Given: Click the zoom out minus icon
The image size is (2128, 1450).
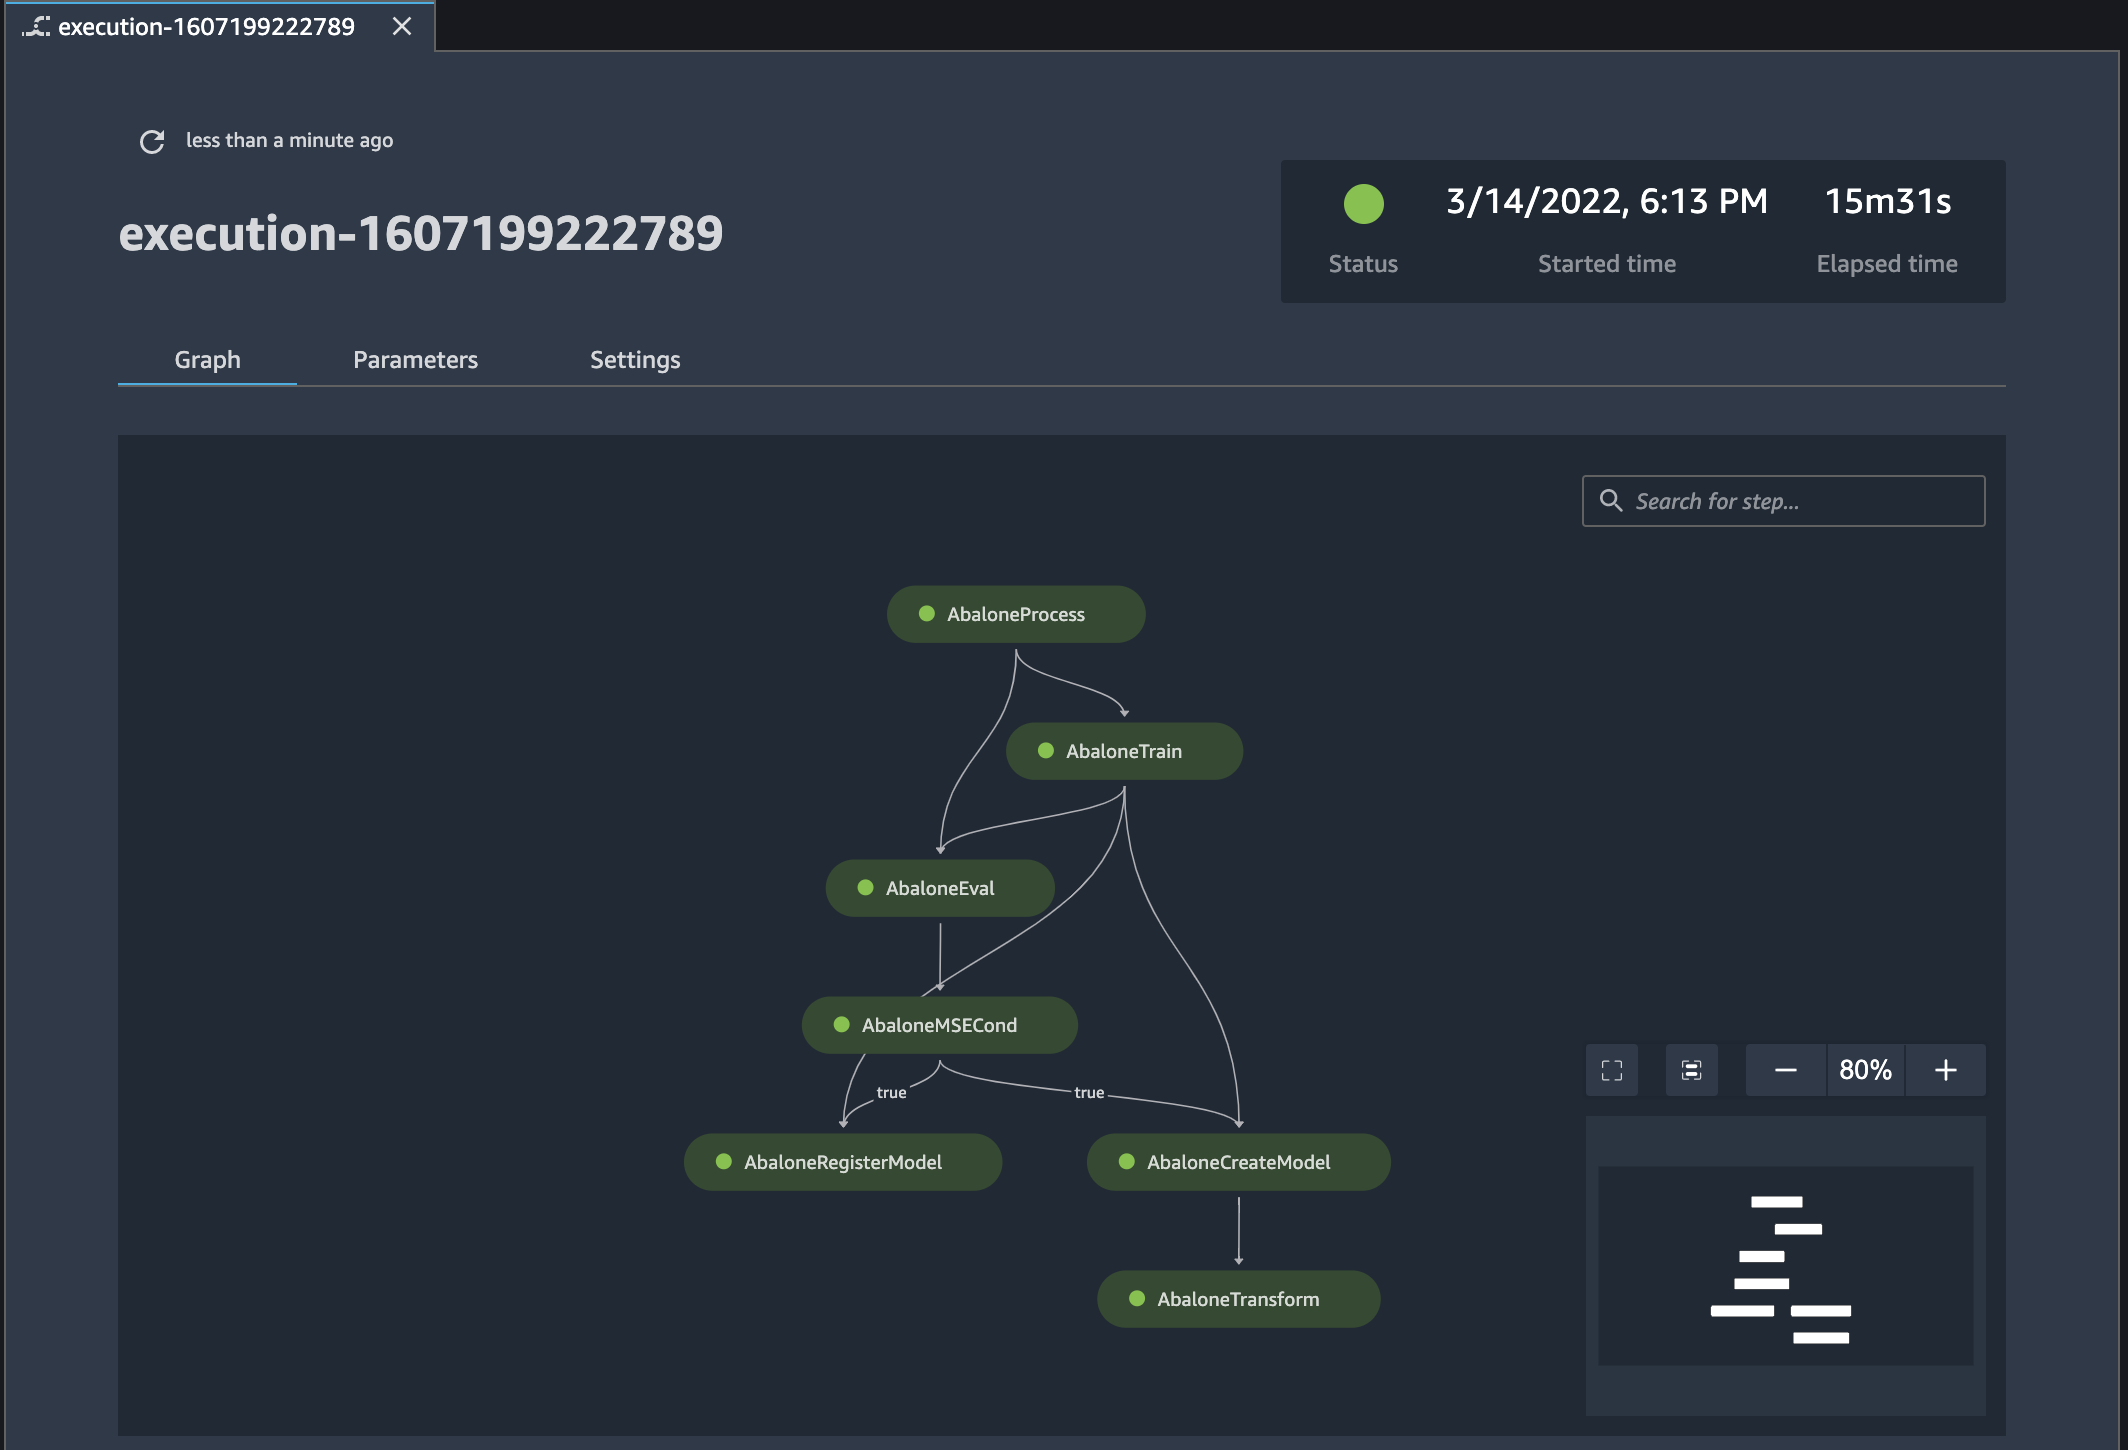Looking at the screenshot, I should point(1787,1069).
